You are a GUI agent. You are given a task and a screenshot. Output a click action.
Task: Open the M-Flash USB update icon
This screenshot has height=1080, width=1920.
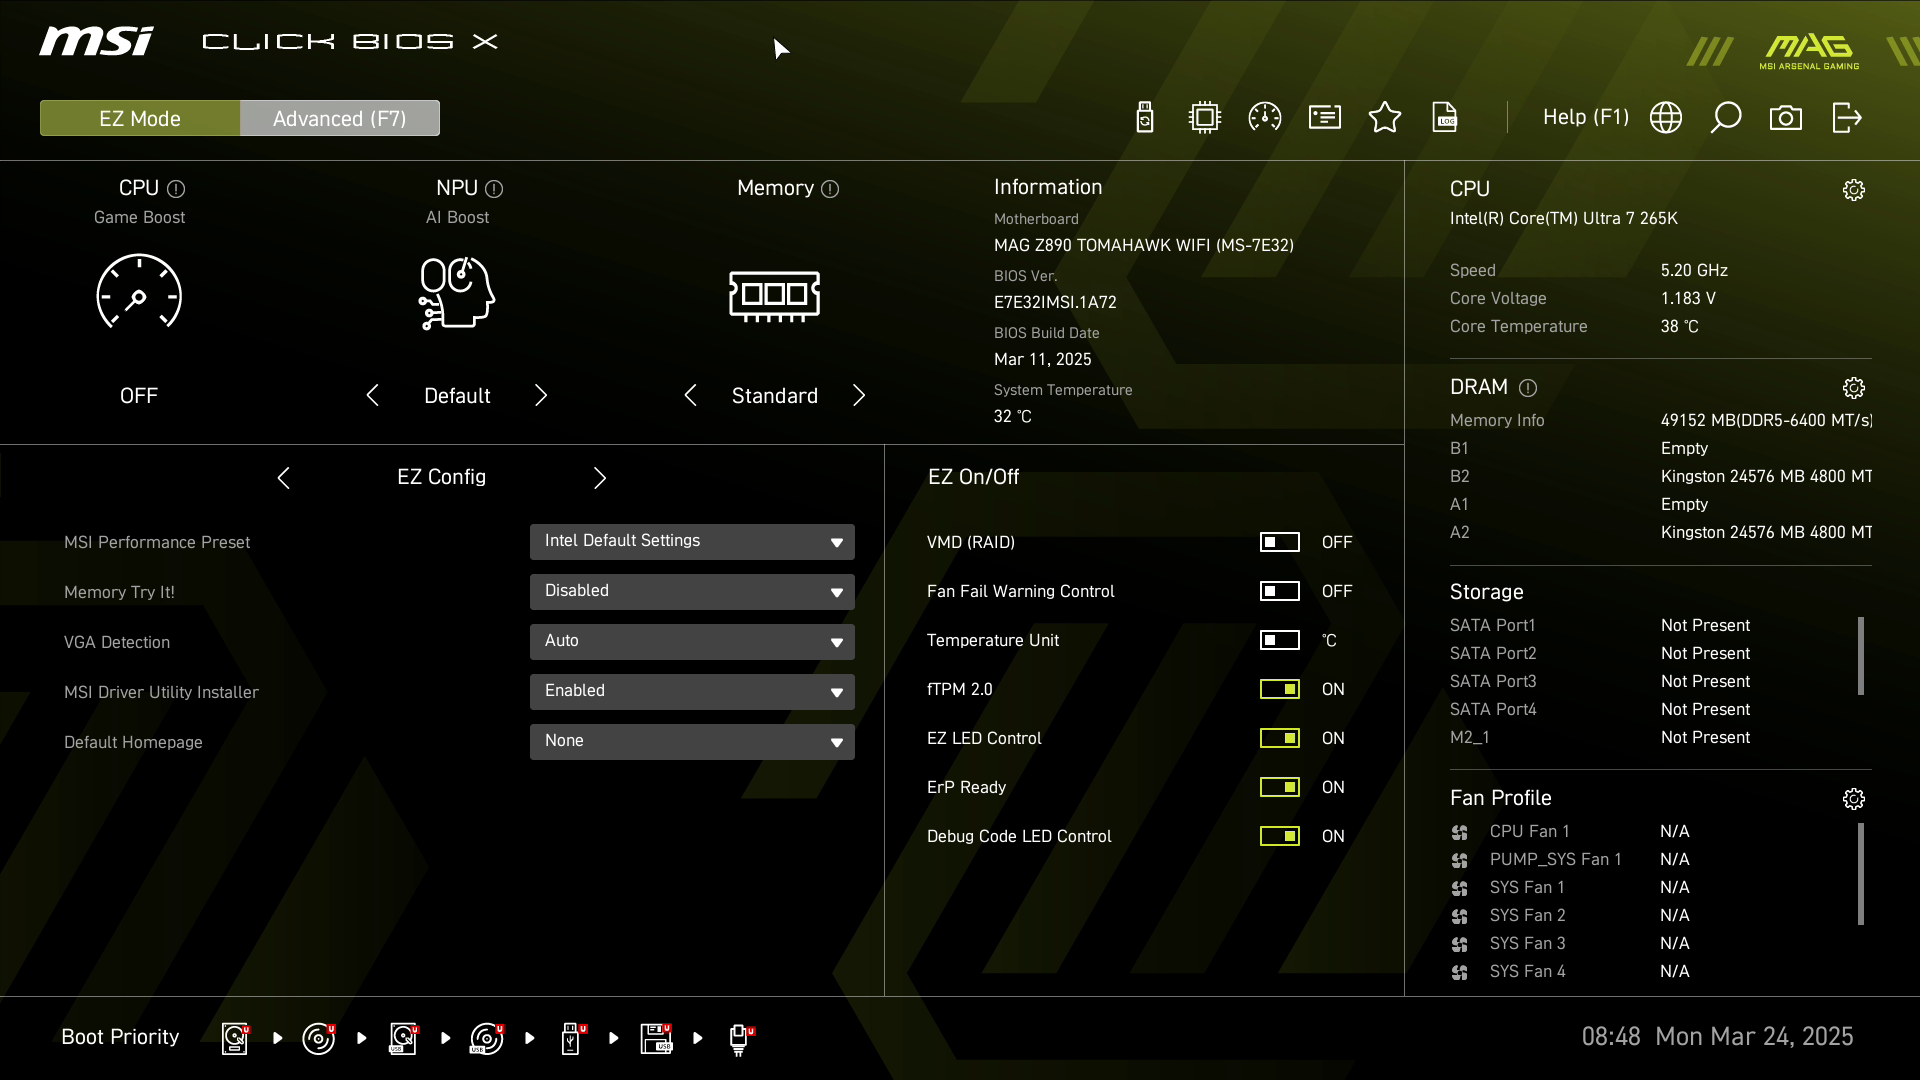(x=1145, y=118)
